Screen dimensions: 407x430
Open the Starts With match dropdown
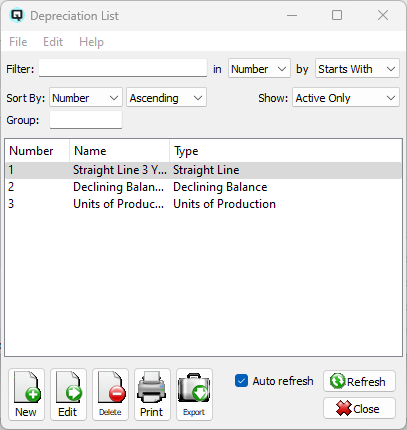click(x=357, y=69)
